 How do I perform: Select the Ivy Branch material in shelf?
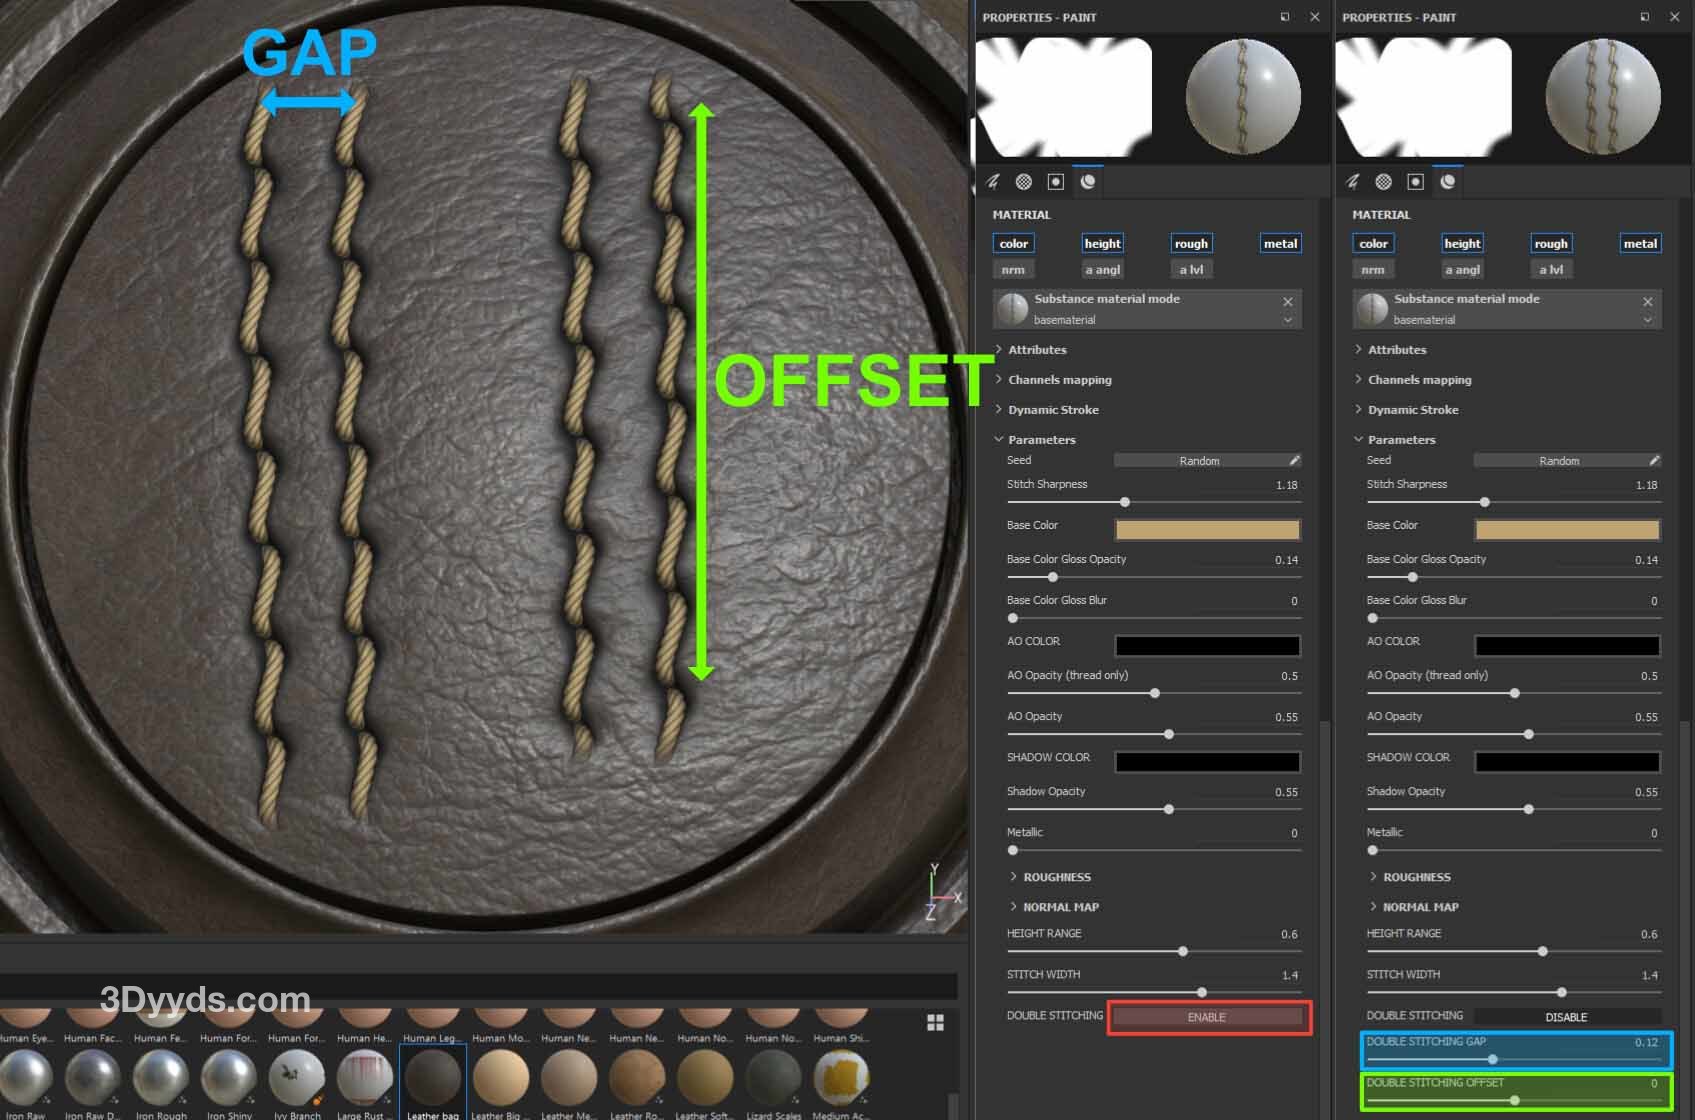297,1080
